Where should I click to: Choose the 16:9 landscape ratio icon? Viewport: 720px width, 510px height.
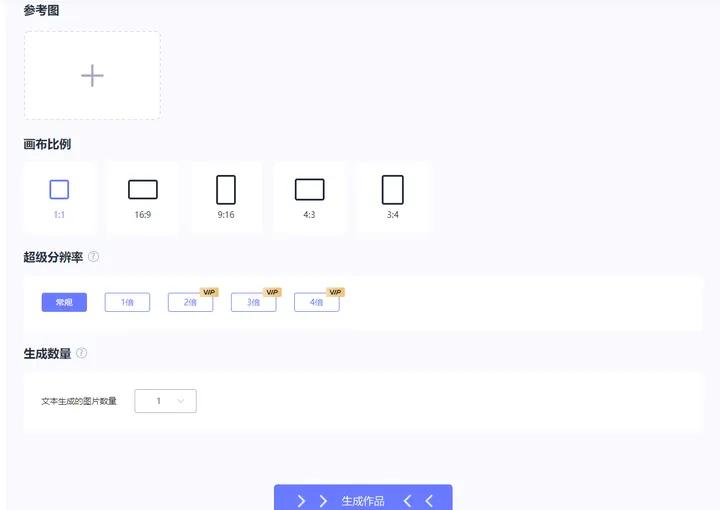(143, 190)
